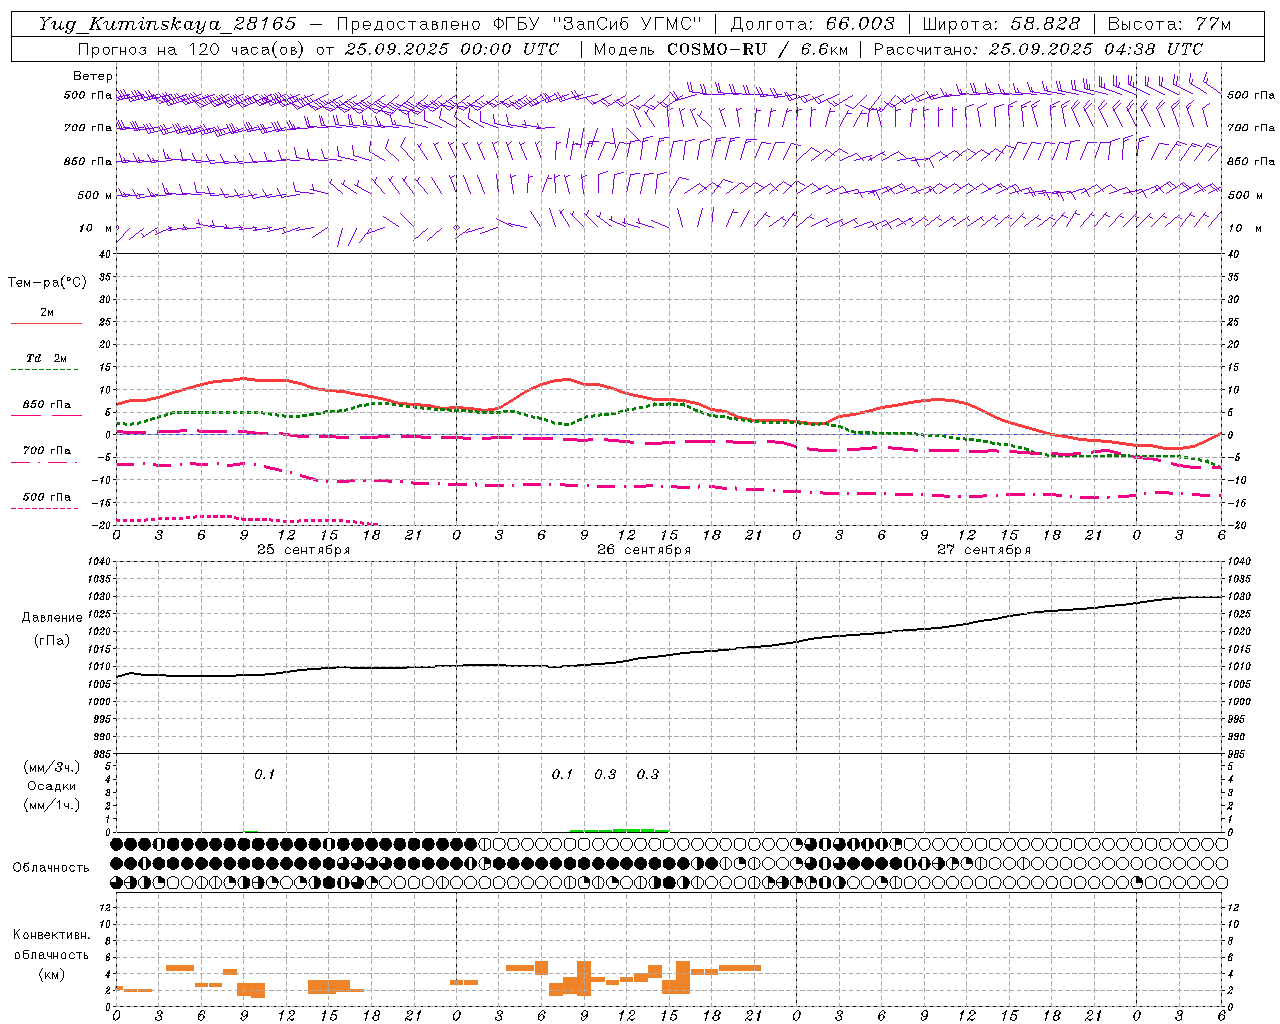Click the 2м temperature legend label
This screenshot has width=1280, height=1024.
pyautogui.click(x=47, y=312)
